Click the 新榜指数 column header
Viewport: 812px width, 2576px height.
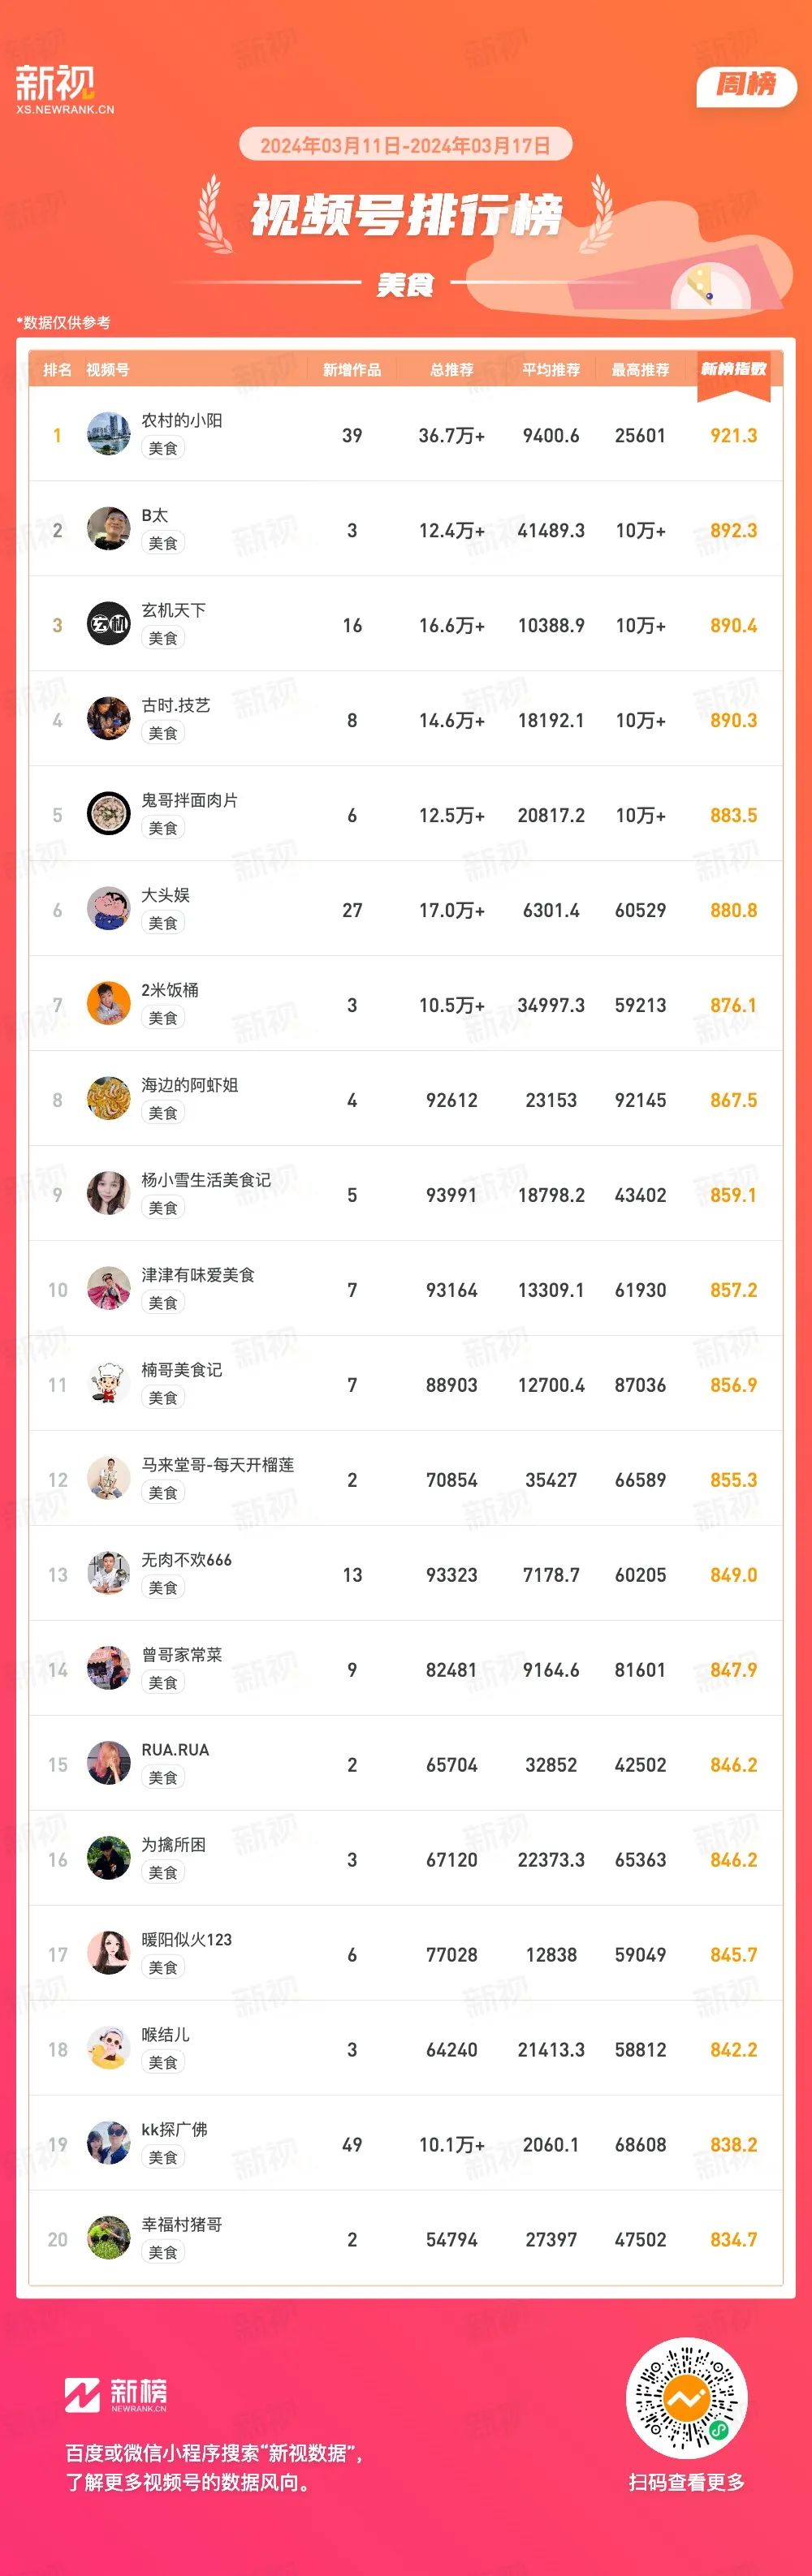[x=733, y=370]
